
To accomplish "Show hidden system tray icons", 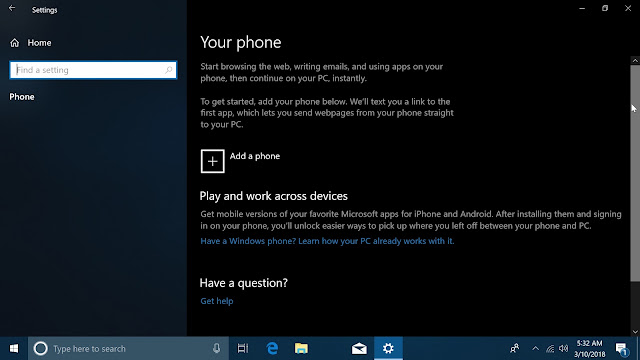I will 536,349.
